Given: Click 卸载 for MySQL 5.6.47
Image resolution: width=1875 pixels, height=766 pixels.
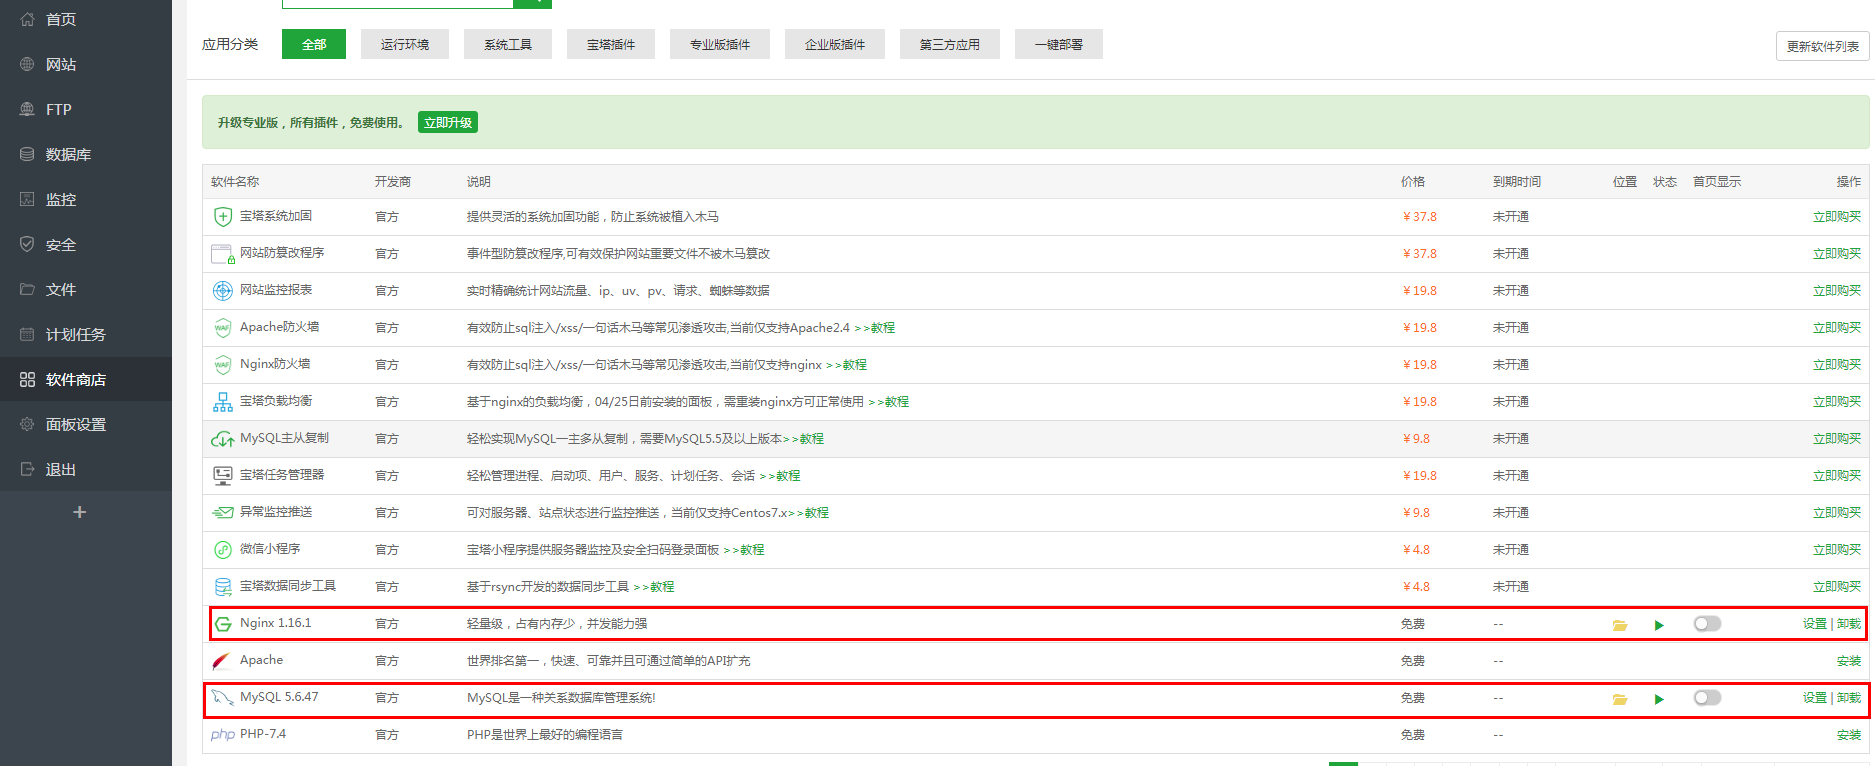Looking at the screenshot, I should pos(1849,697).
